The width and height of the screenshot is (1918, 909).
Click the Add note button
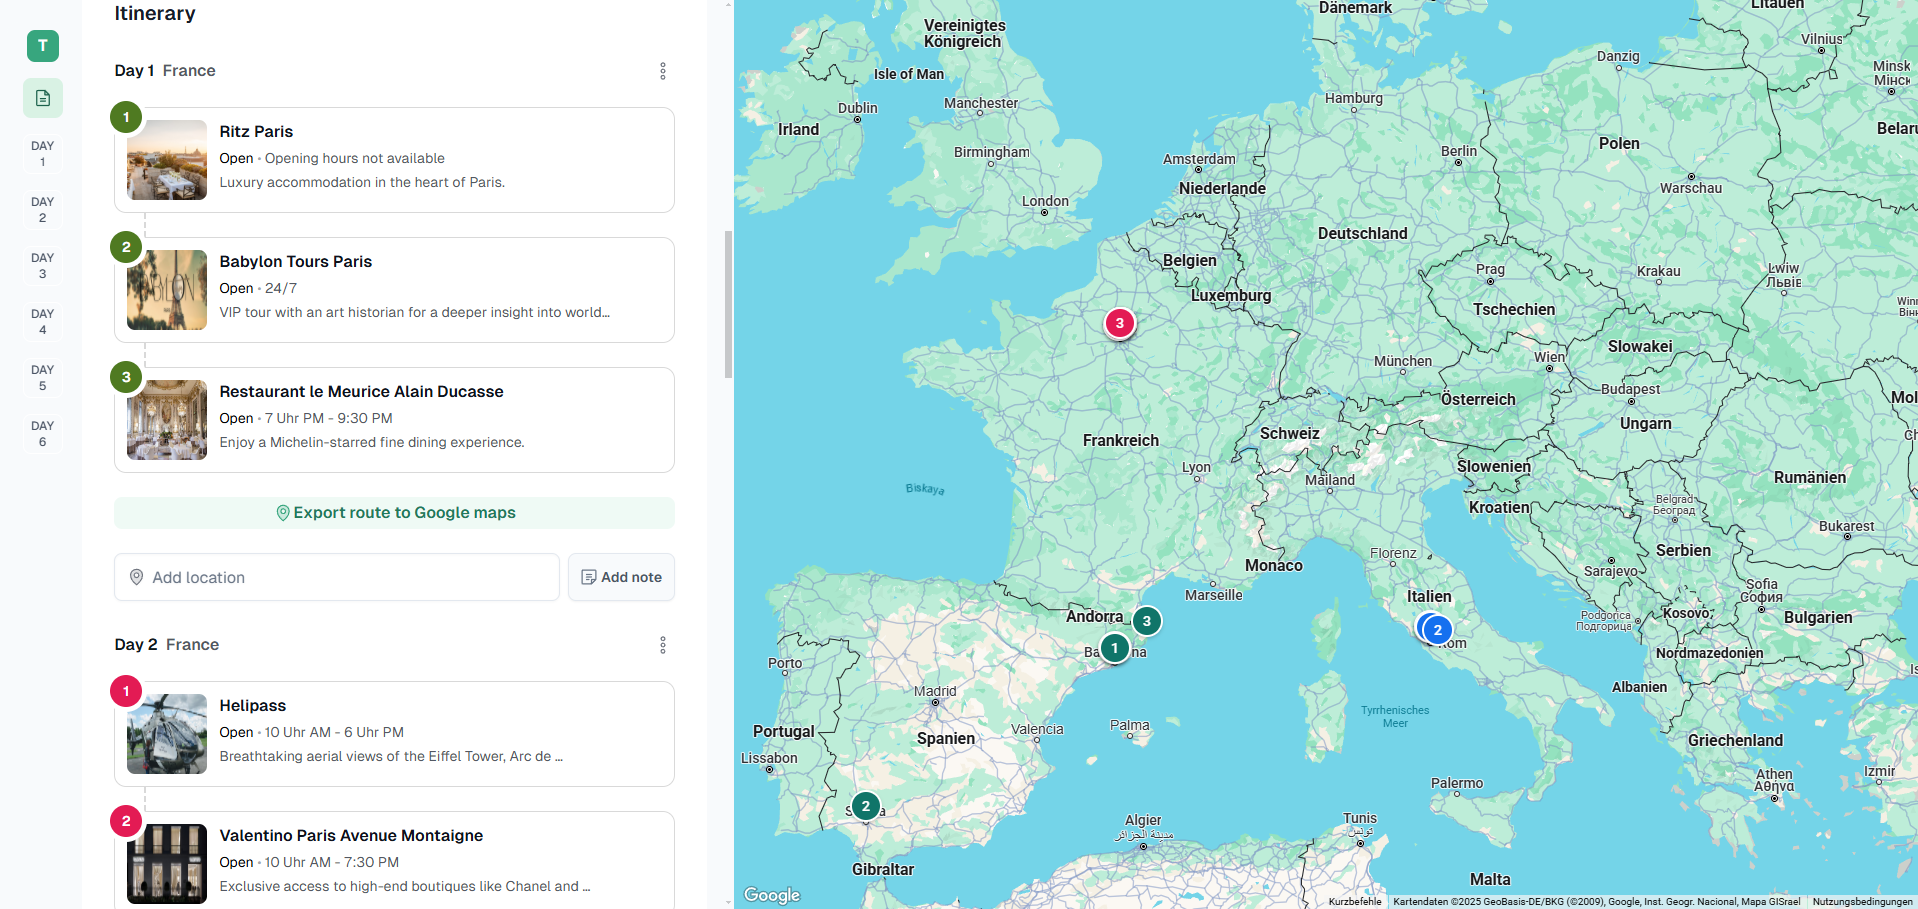coord(621,577)
